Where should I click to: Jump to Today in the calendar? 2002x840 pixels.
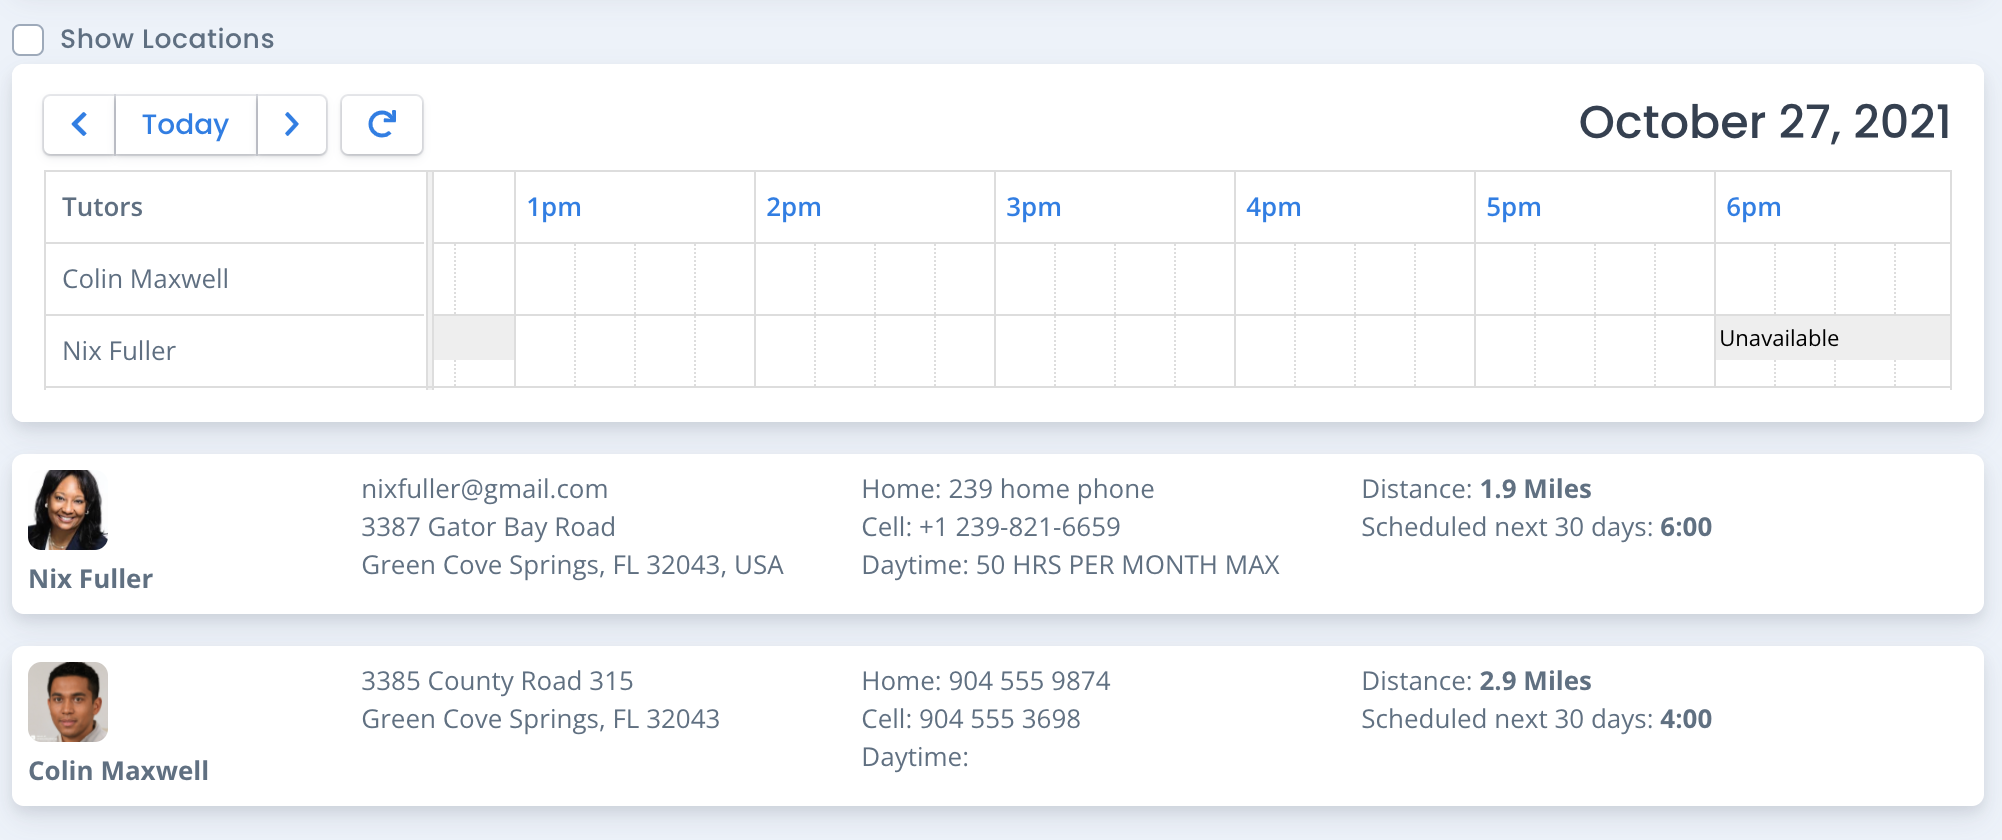click(x=186, y=125)
